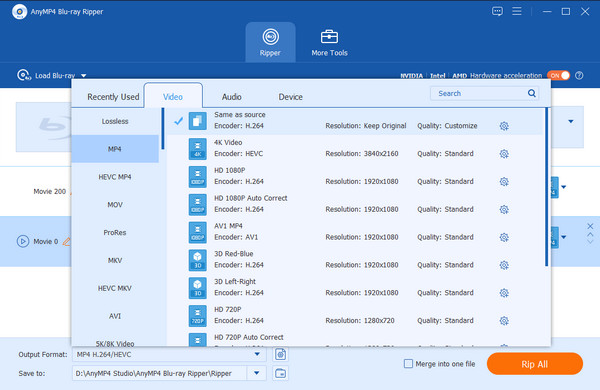Open settings gear for HD 1080P

504,181
